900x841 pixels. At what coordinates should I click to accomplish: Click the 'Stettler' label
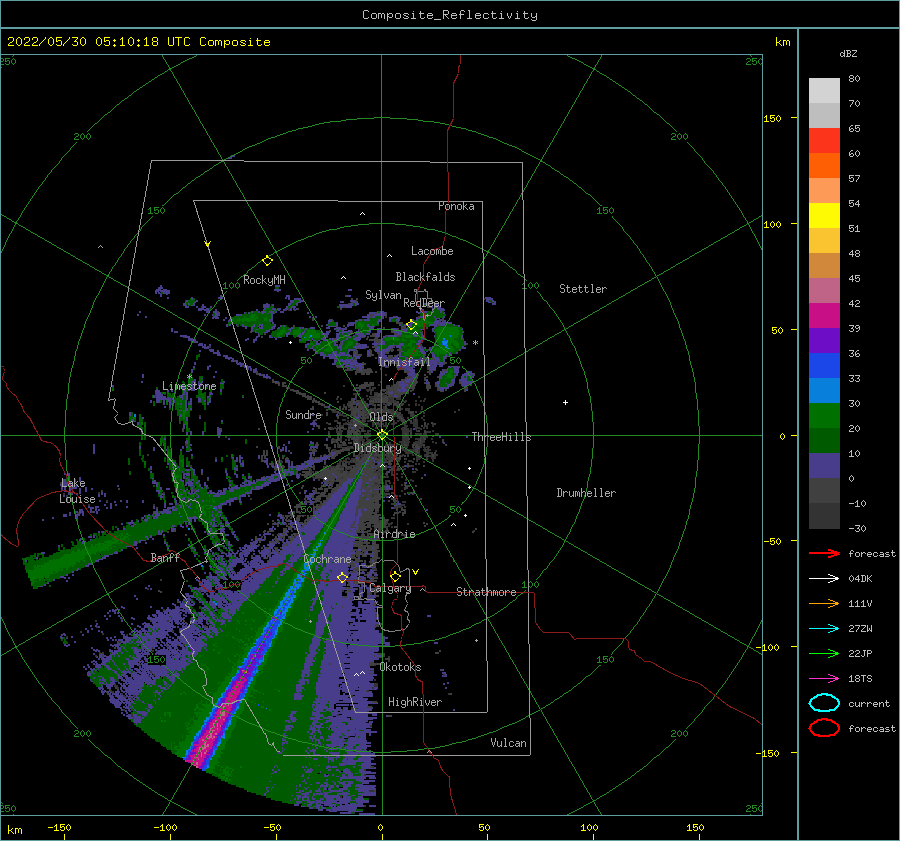[583, 289]
